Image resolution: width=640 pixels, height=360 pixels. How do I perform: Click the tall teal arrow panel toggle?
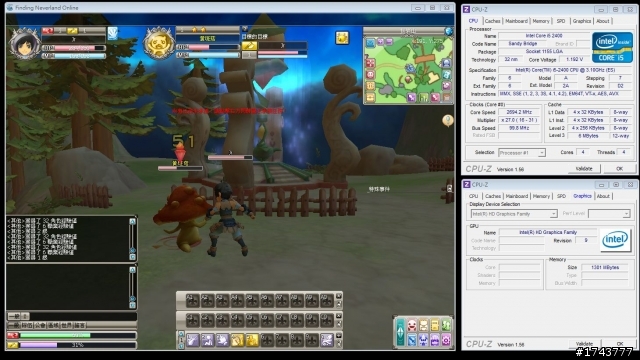400,333
